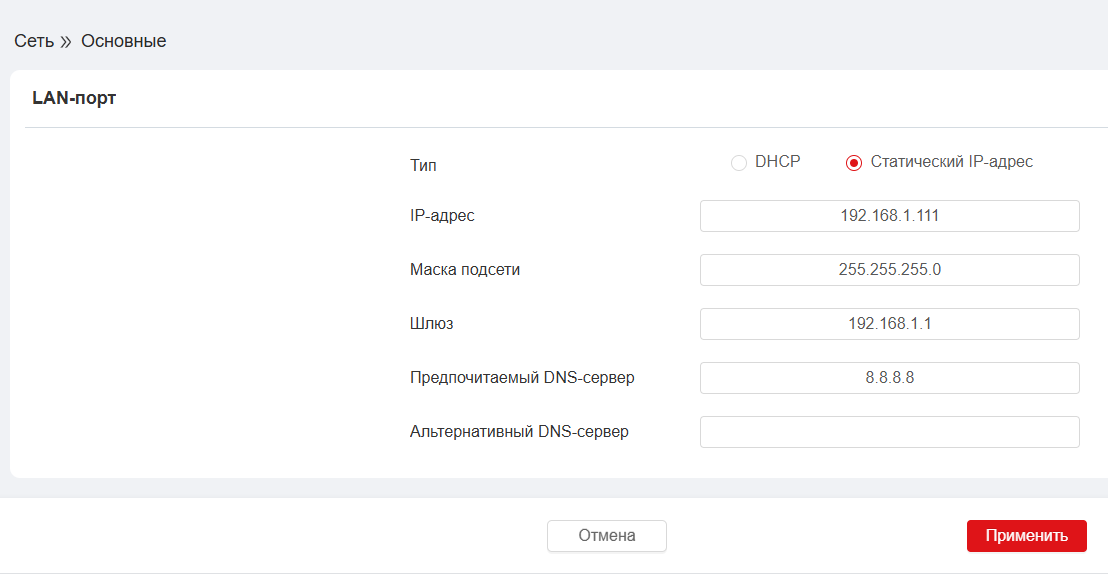Click Основные in the breadcrumb
The width and height of the screenshot is (1108, 574).
(123, 42)
